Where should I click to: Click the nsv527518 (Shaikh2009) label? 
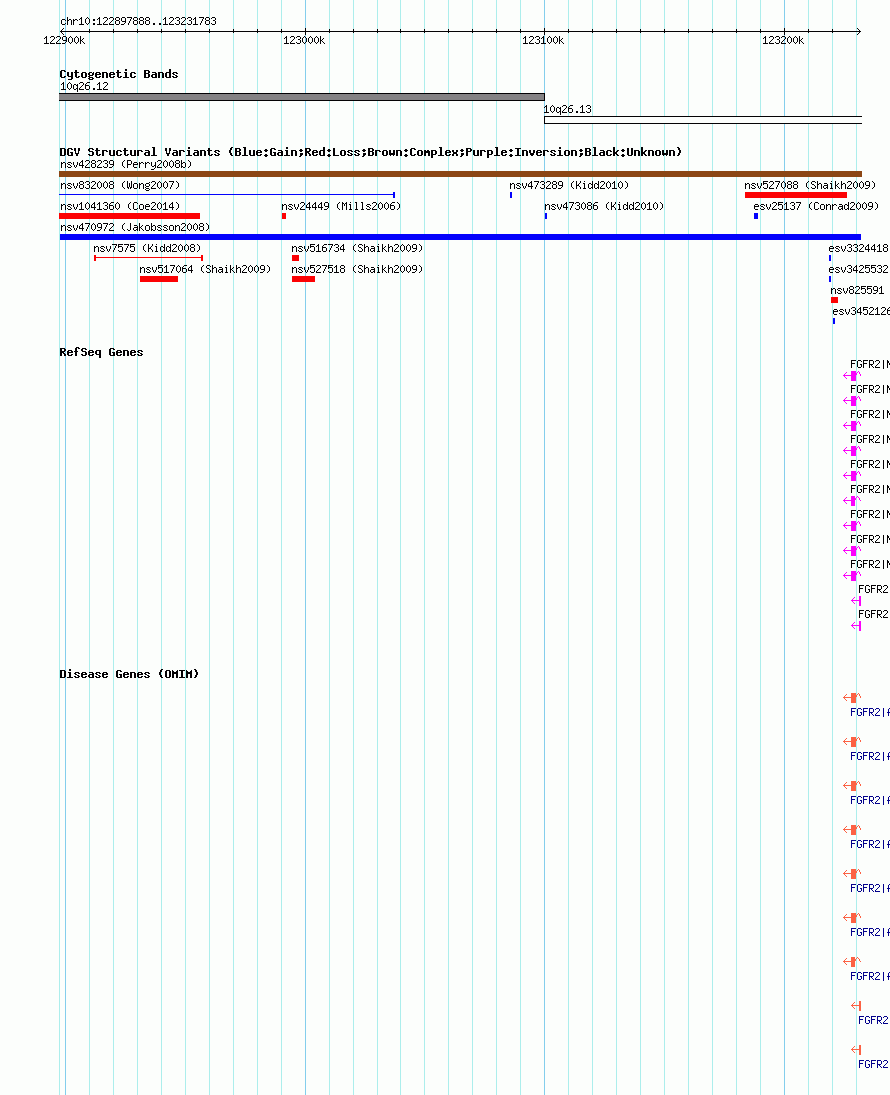(x=357, y=269)
